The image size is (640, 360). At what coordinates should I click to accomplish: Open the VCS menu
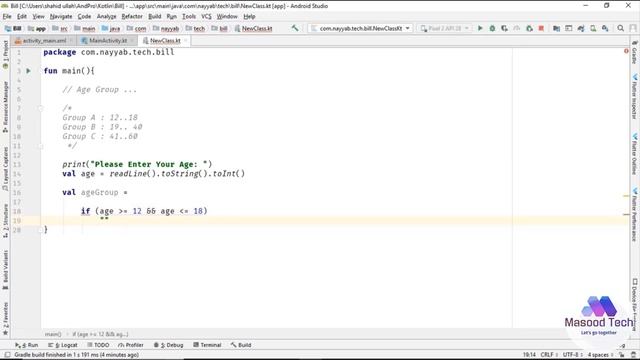206,16
